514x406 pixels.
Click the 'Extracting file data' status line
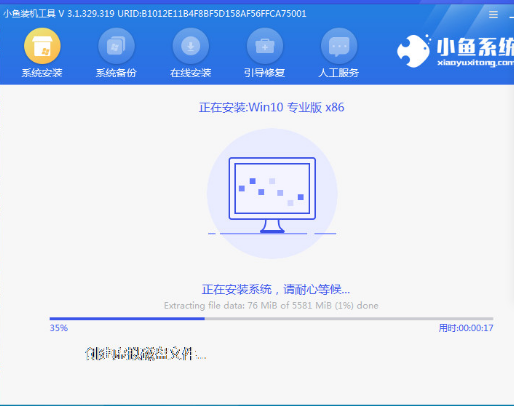click(x=271, y=305)
